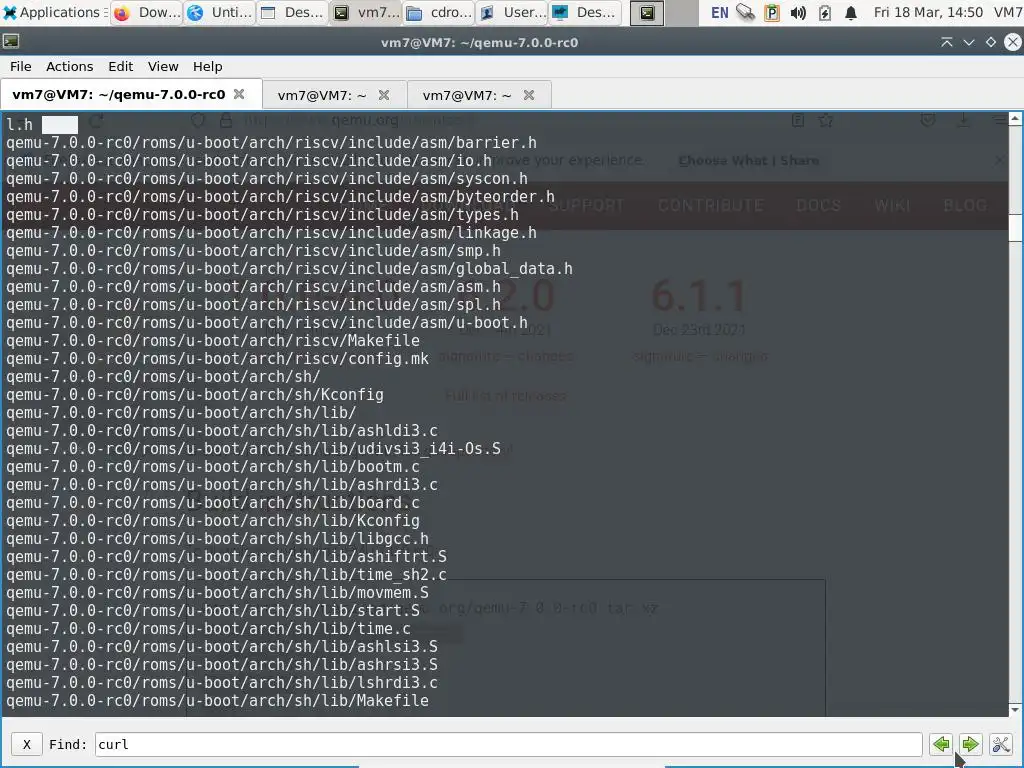Viewport: 1024px width, 768px height.
Task: Click line ending in lib/libgcc.h
Action: [217, 539]
